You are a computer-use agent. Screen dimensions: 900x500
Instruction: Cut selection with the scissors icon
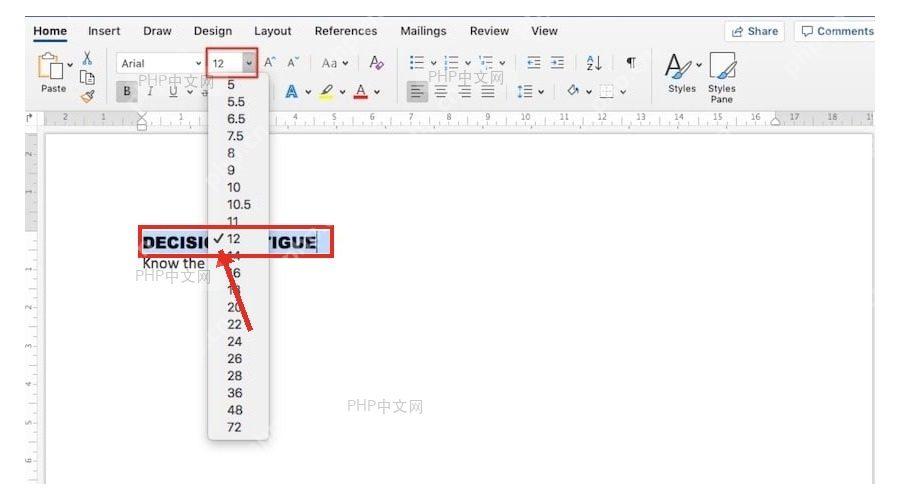[x=87, y=58]
